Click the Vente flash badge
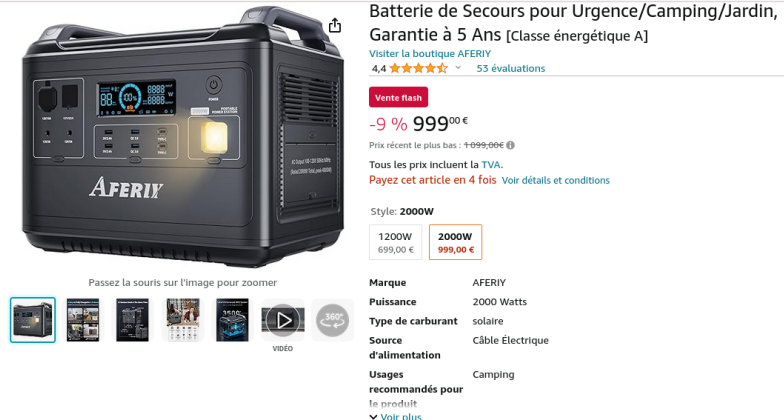The height and width of the screenshot is (420, 784). tap(398, 98)
